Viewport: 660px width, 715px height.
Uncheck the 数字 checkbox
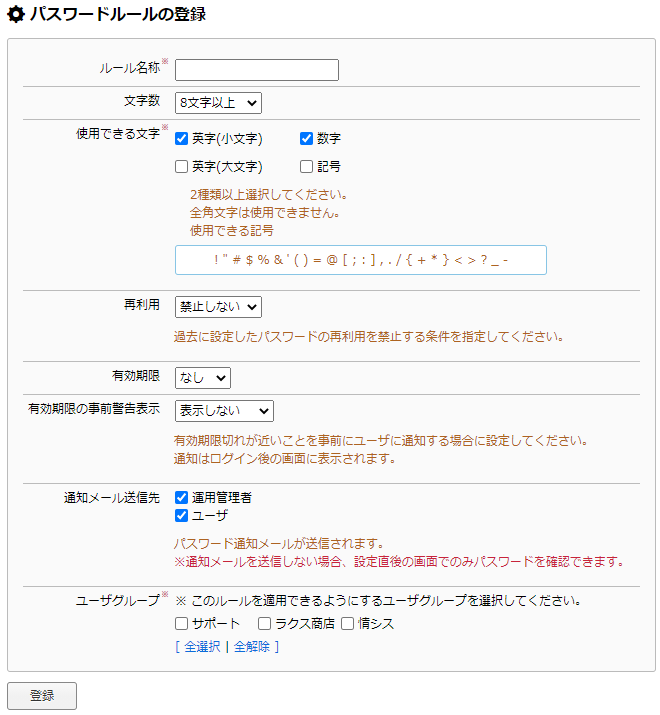coord(306,139)
